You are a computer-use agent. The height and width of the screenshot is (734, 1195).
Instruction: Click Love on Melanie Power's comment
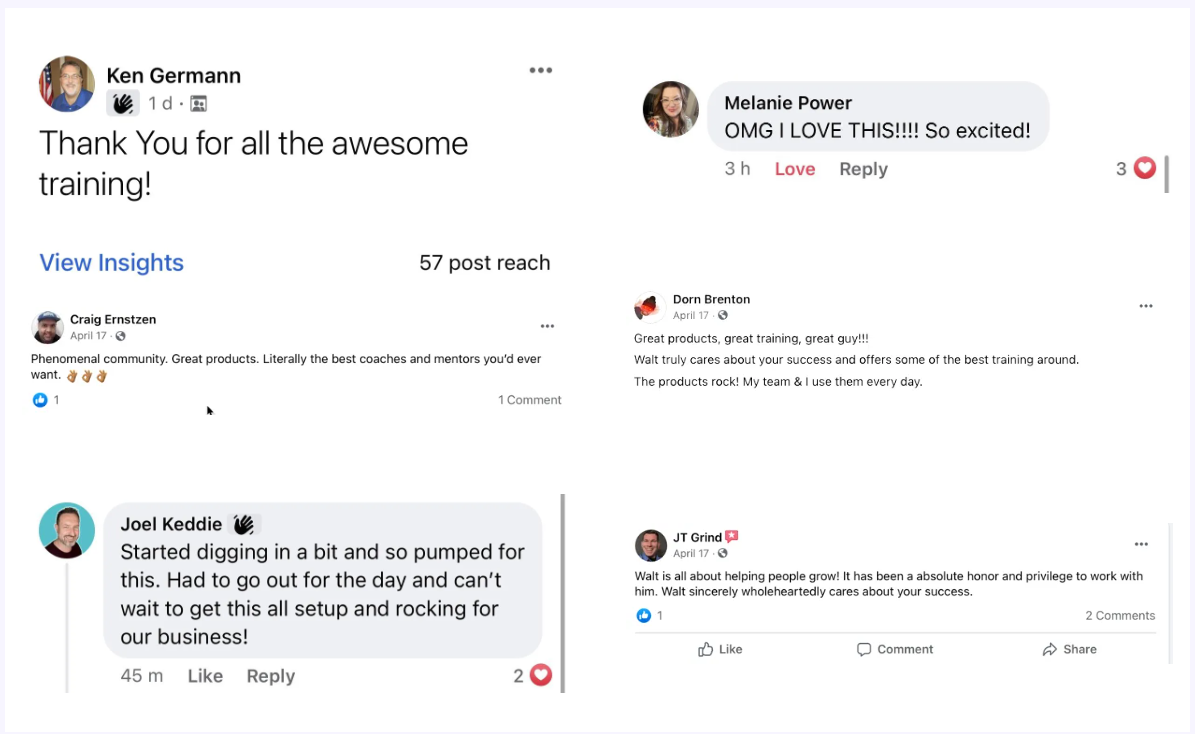coord(795,169)
